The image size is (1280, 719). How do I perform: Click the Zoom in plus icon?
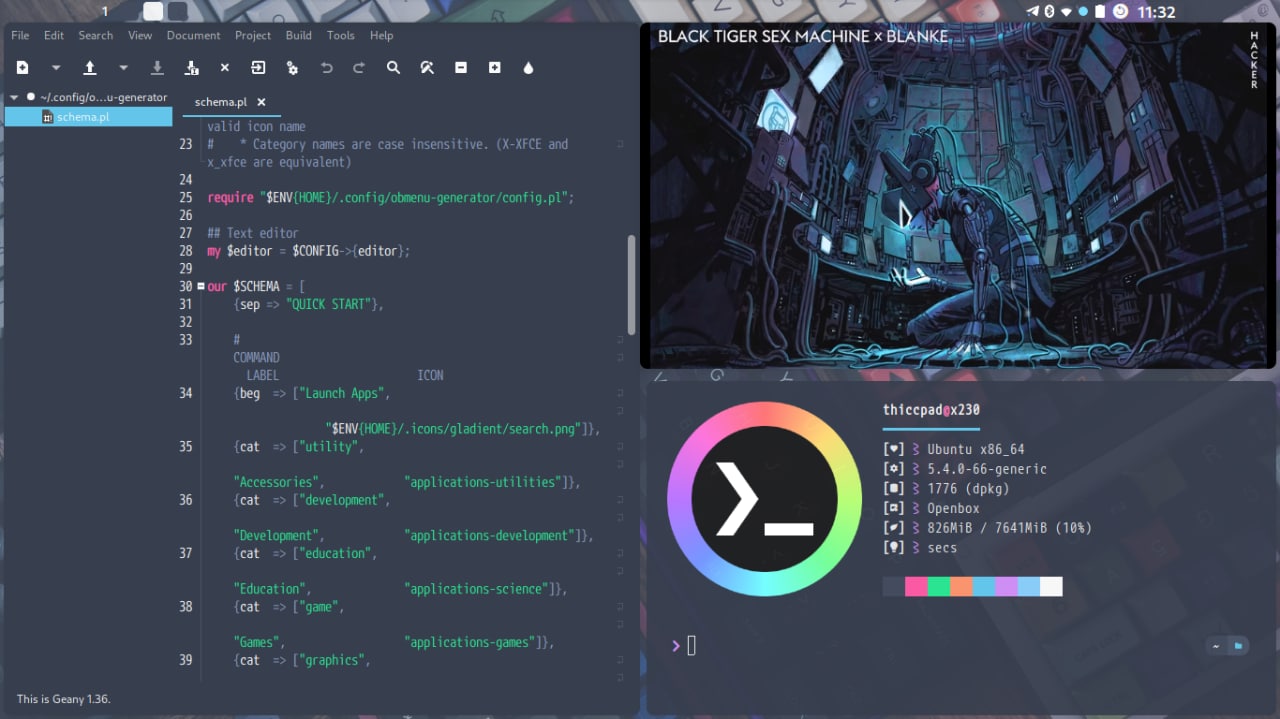(x=494, y=68)
